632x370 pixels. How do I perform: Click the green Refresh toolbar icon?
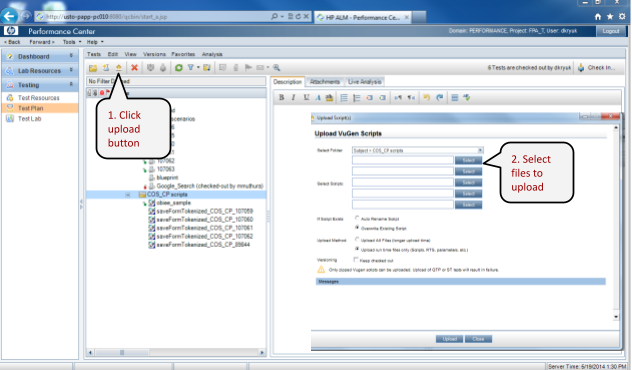coord(179,67)
